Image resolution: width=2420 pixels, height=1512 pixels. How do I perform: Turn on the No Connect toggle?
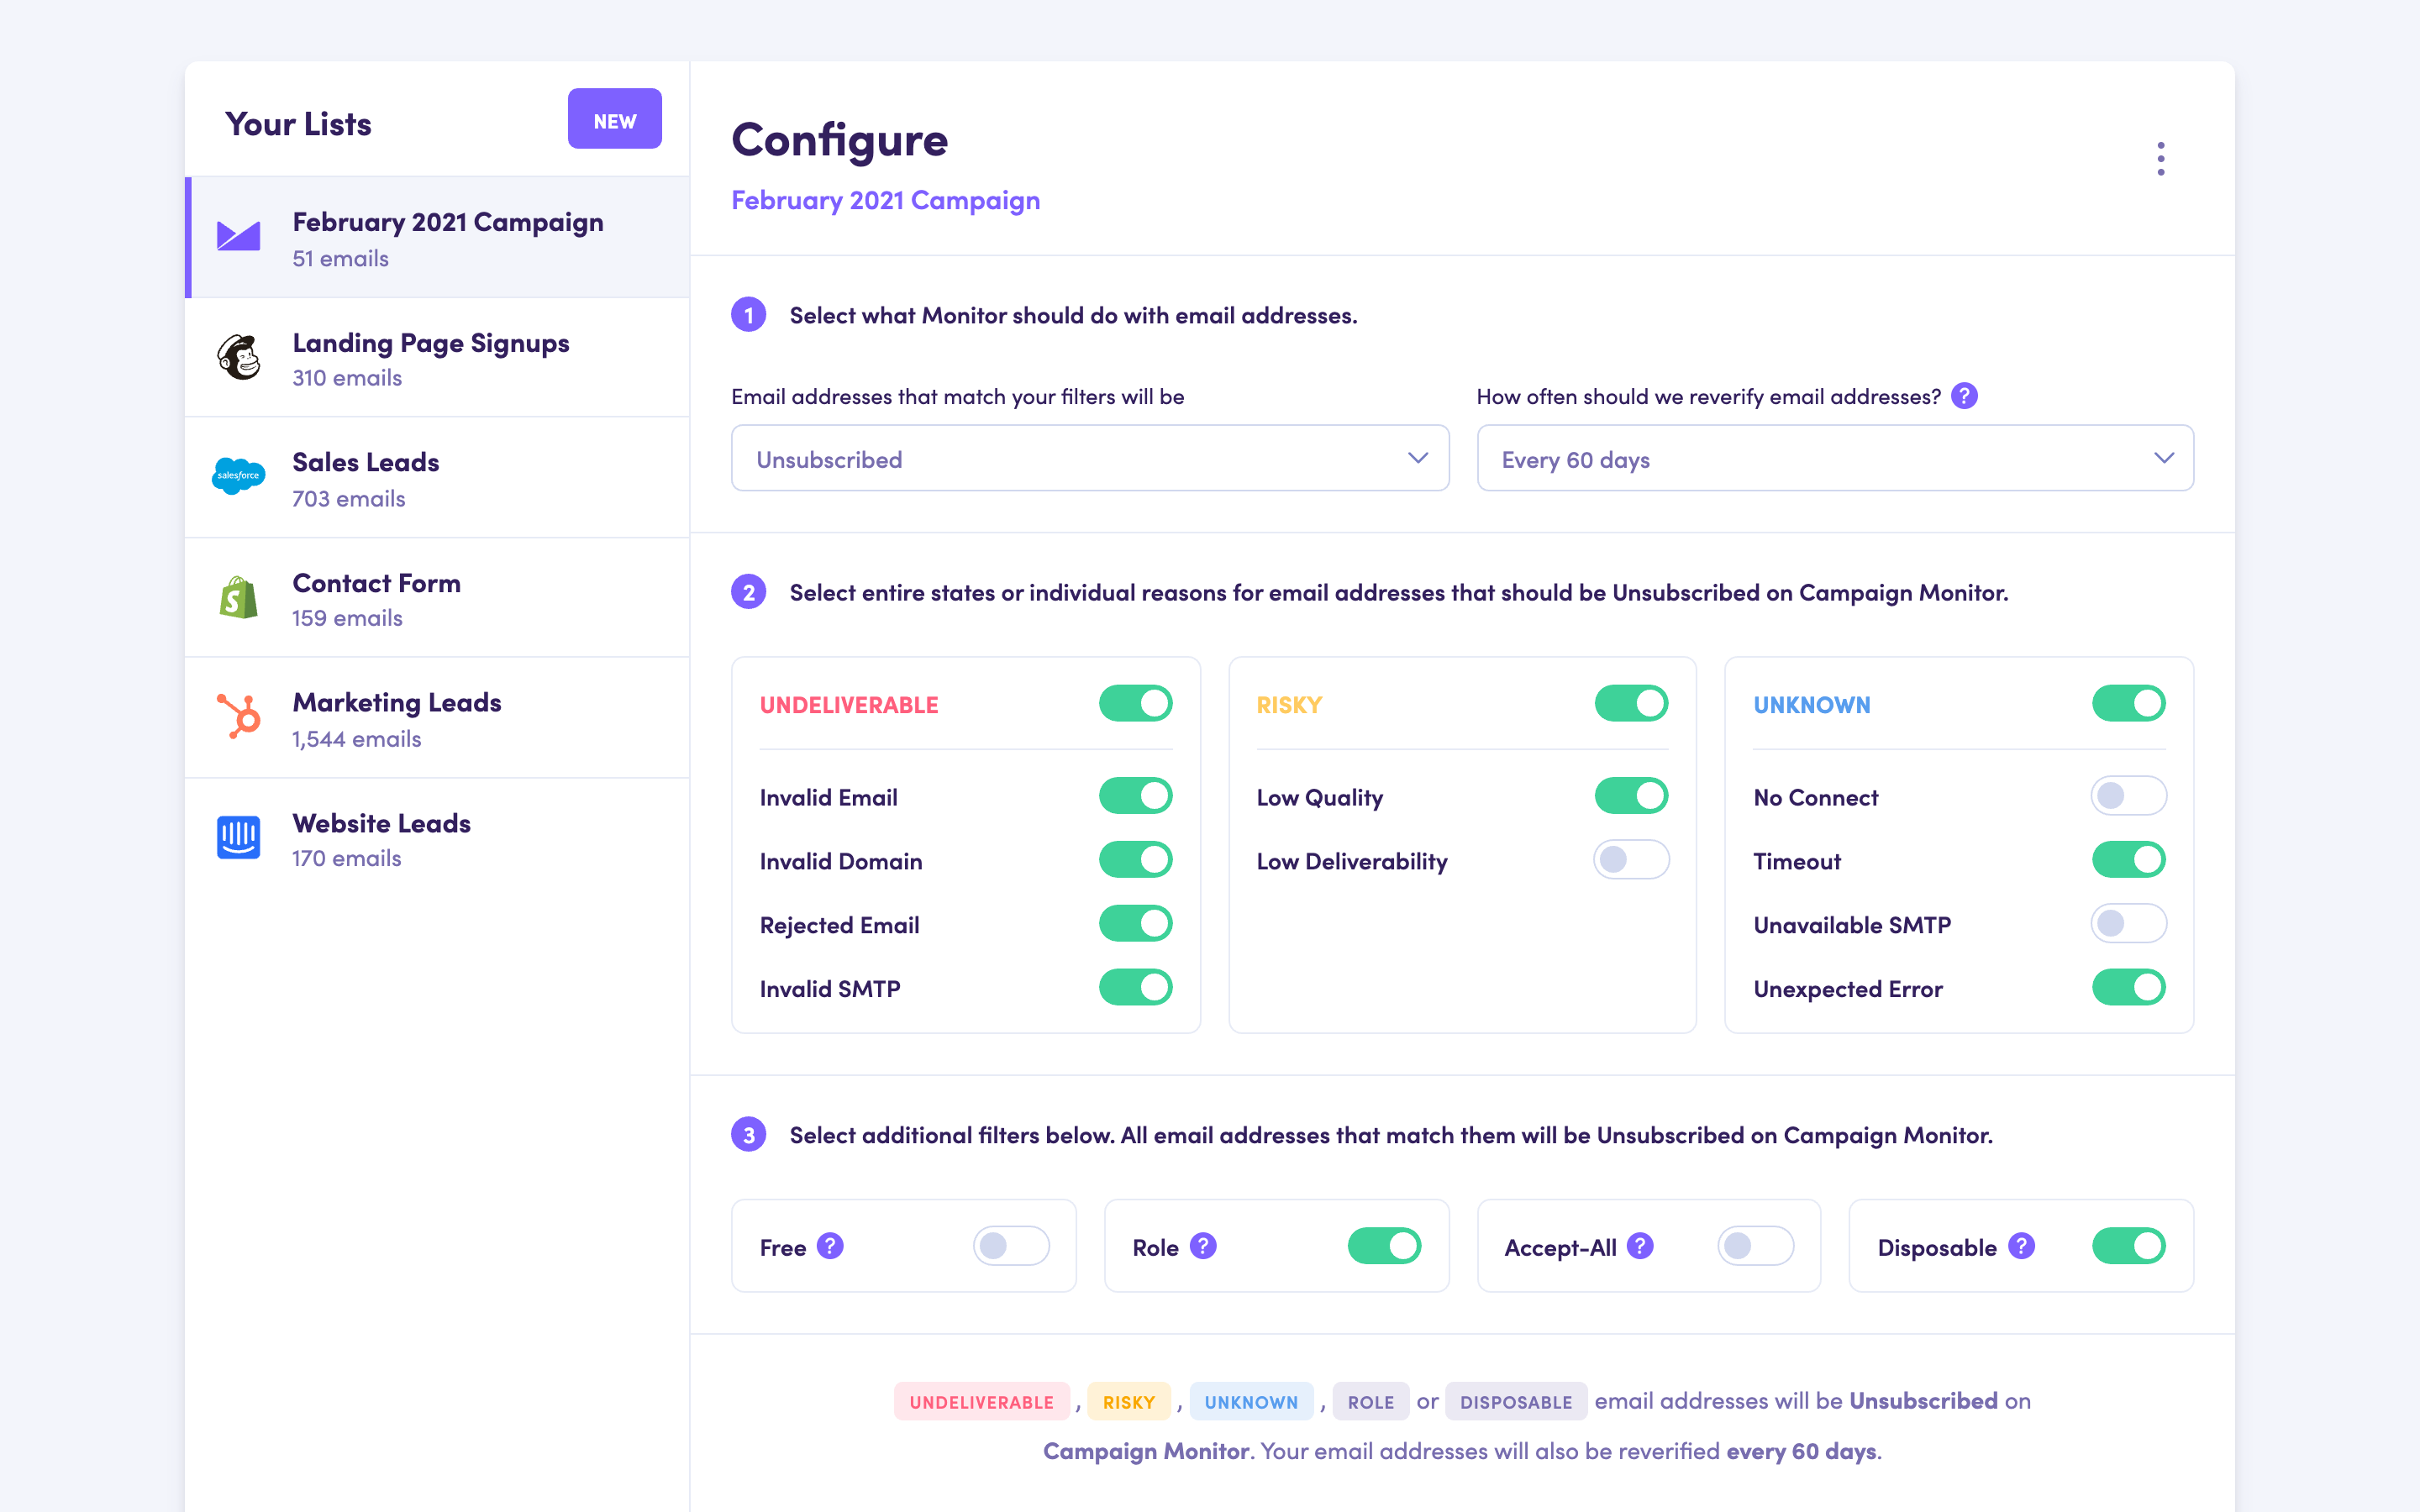tap(2127, 797)
